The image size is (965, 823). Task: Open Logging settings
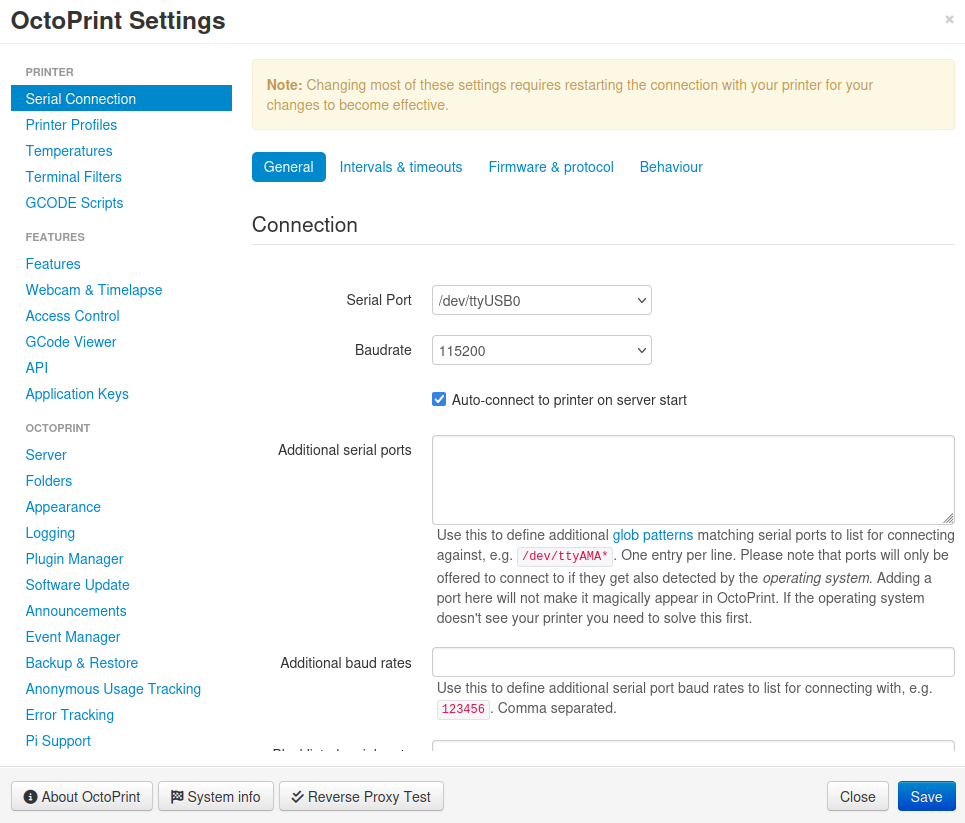50,533
